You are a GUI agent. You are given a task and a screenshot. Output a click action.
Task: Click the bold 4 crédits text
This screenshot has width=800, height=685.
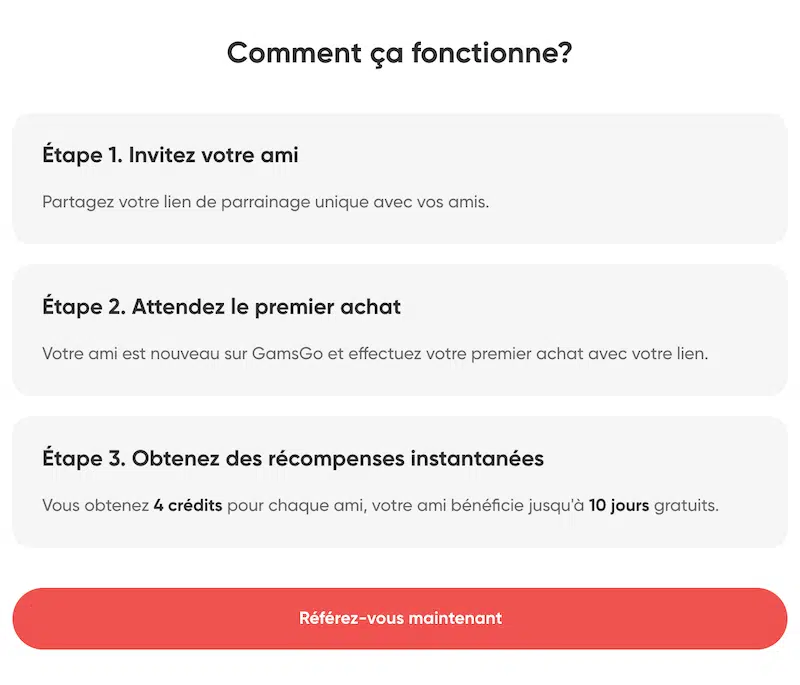(188, 505)
